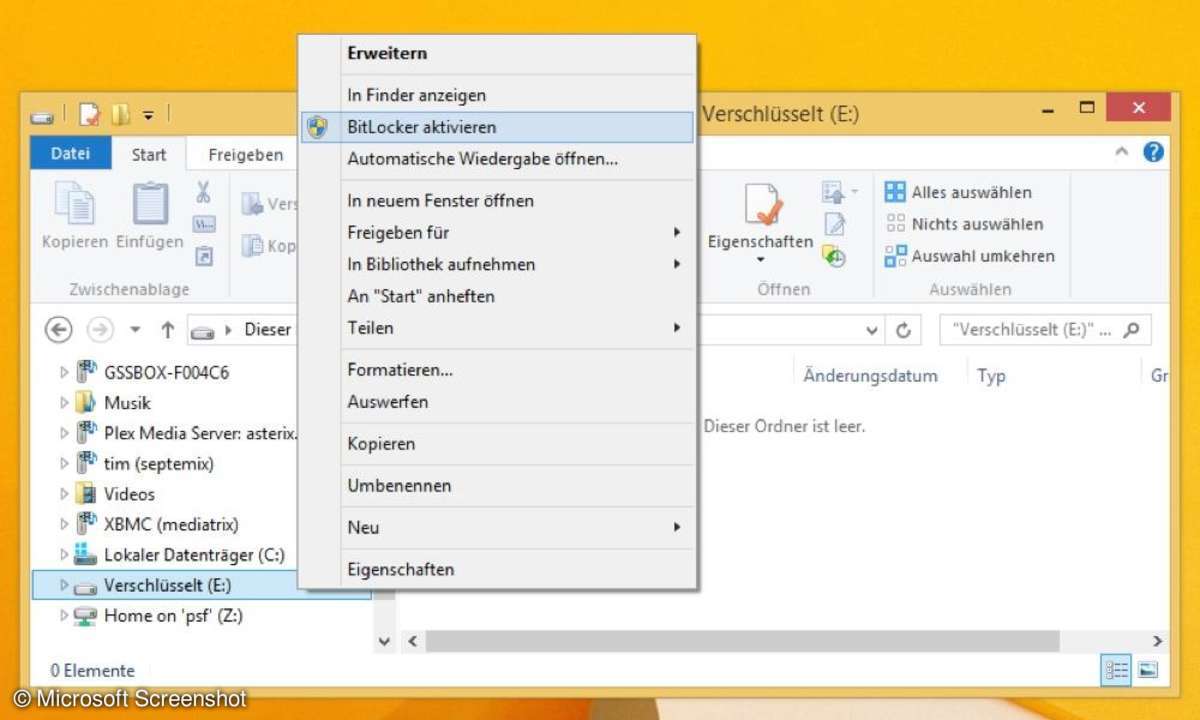Image resolution: width=1200 pixels, height=720 pixels.
Task: Click the Einfügen clipboard icon
Action: pos(150,204)
